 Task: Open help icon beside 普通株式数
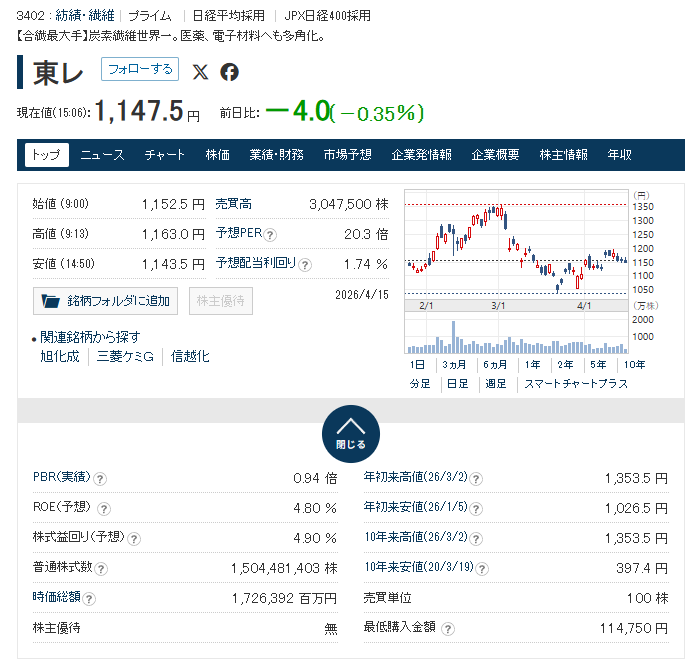[x=101, y=569]
